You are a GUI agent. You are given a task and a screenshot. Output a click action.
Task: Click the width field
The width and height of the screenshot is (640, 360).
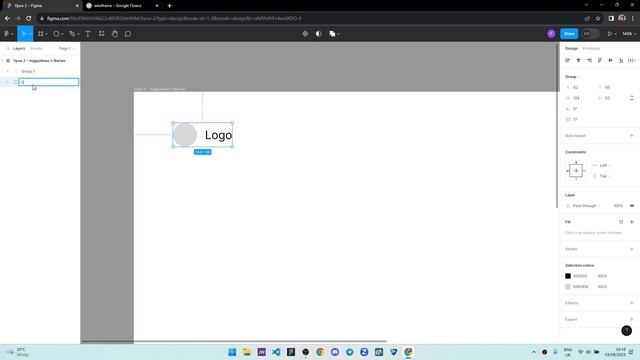[x=578, y=98]
